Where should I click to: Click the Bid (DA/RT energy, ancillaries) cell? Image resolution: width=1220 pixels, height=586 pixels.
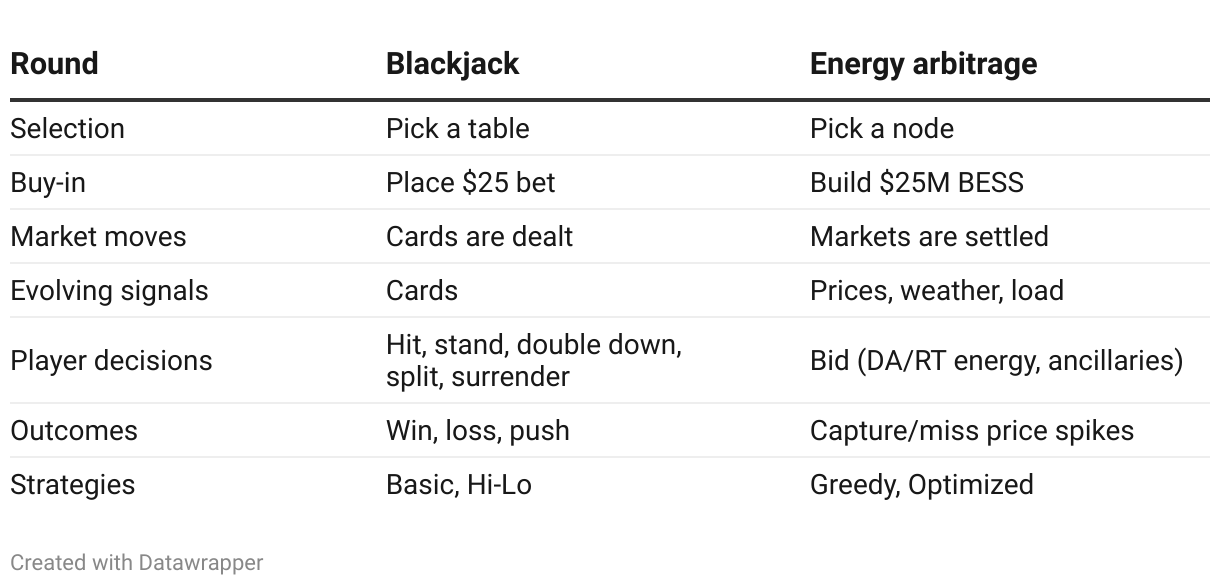click(996, 360)
